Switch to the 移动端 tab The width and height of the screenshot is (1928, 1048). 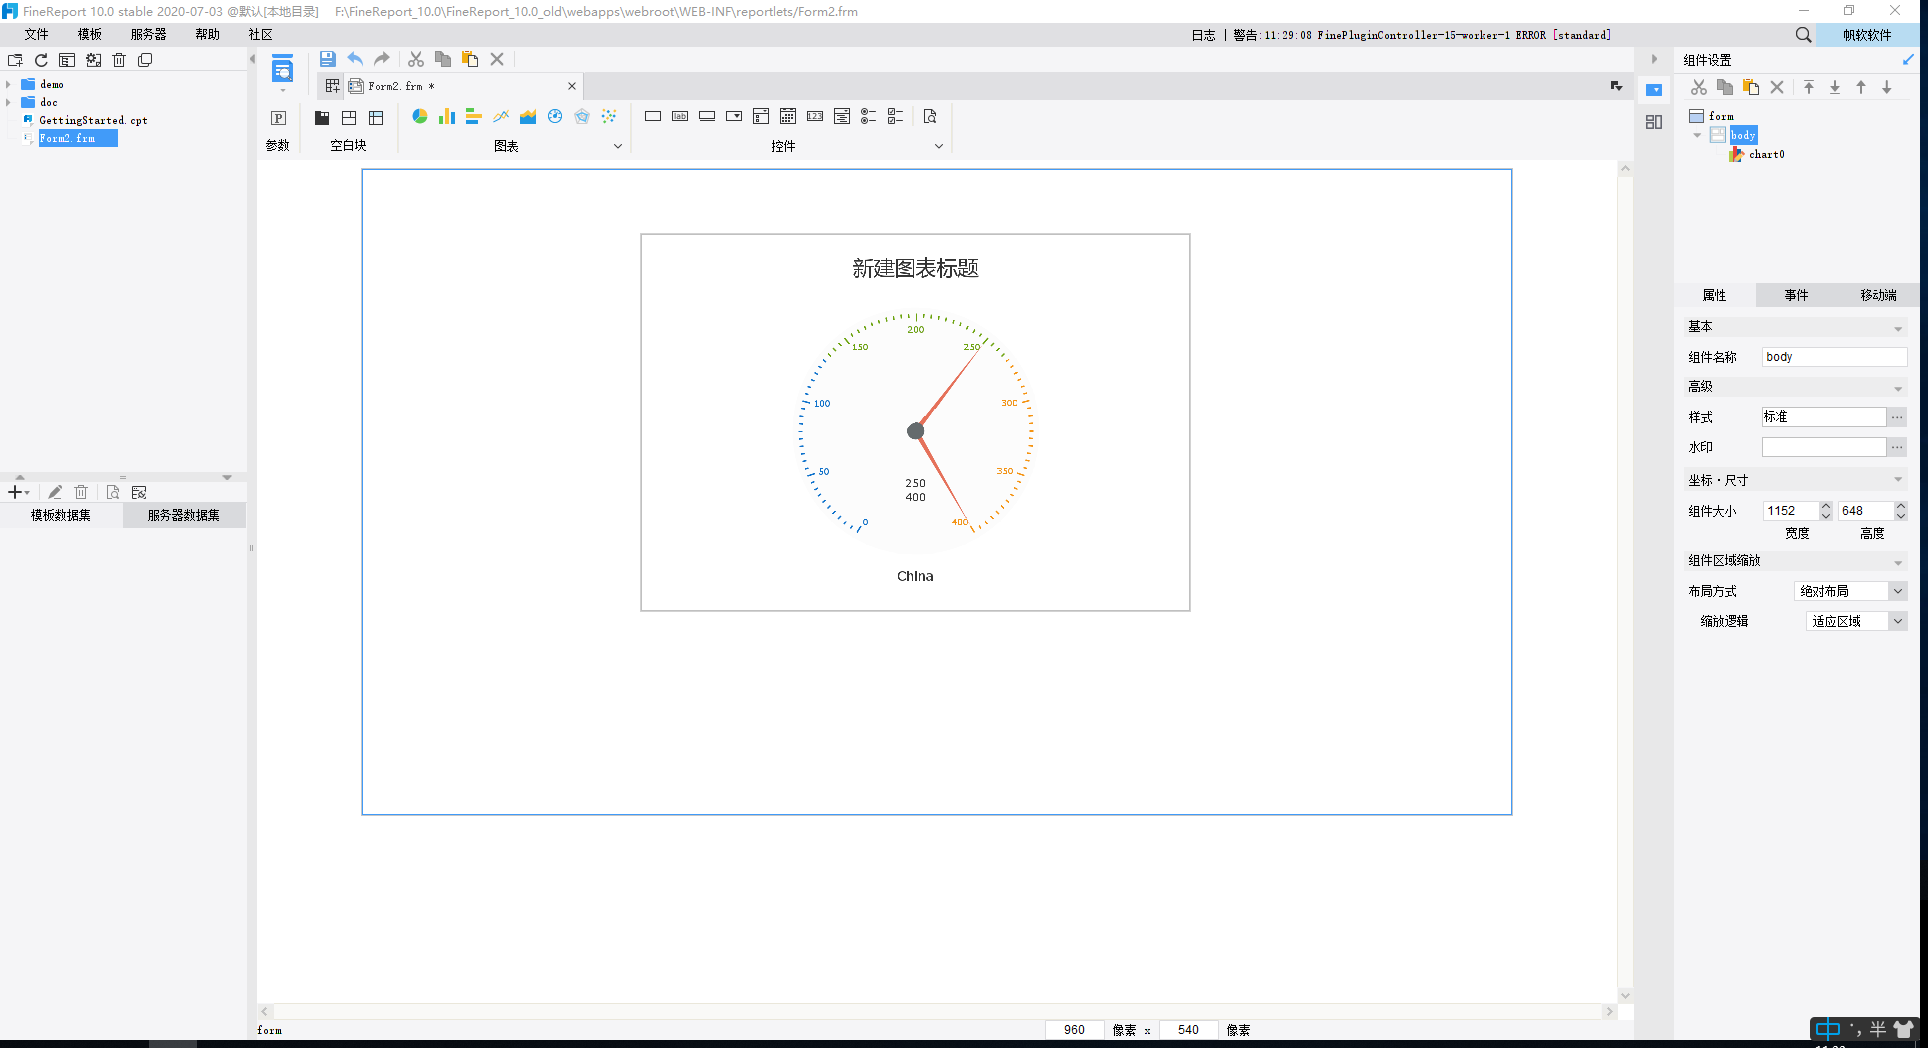(1878, 295)
